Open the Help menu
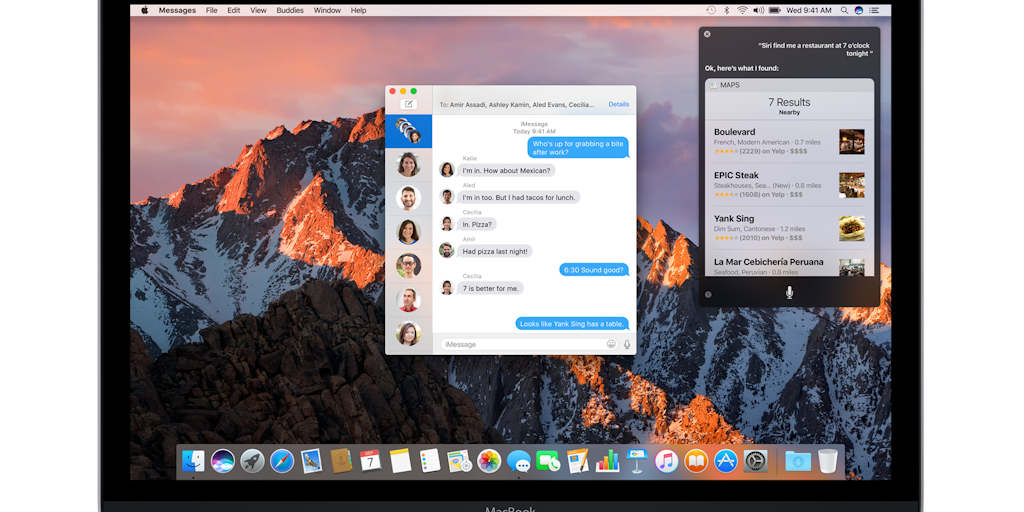 tap(359, 10)
